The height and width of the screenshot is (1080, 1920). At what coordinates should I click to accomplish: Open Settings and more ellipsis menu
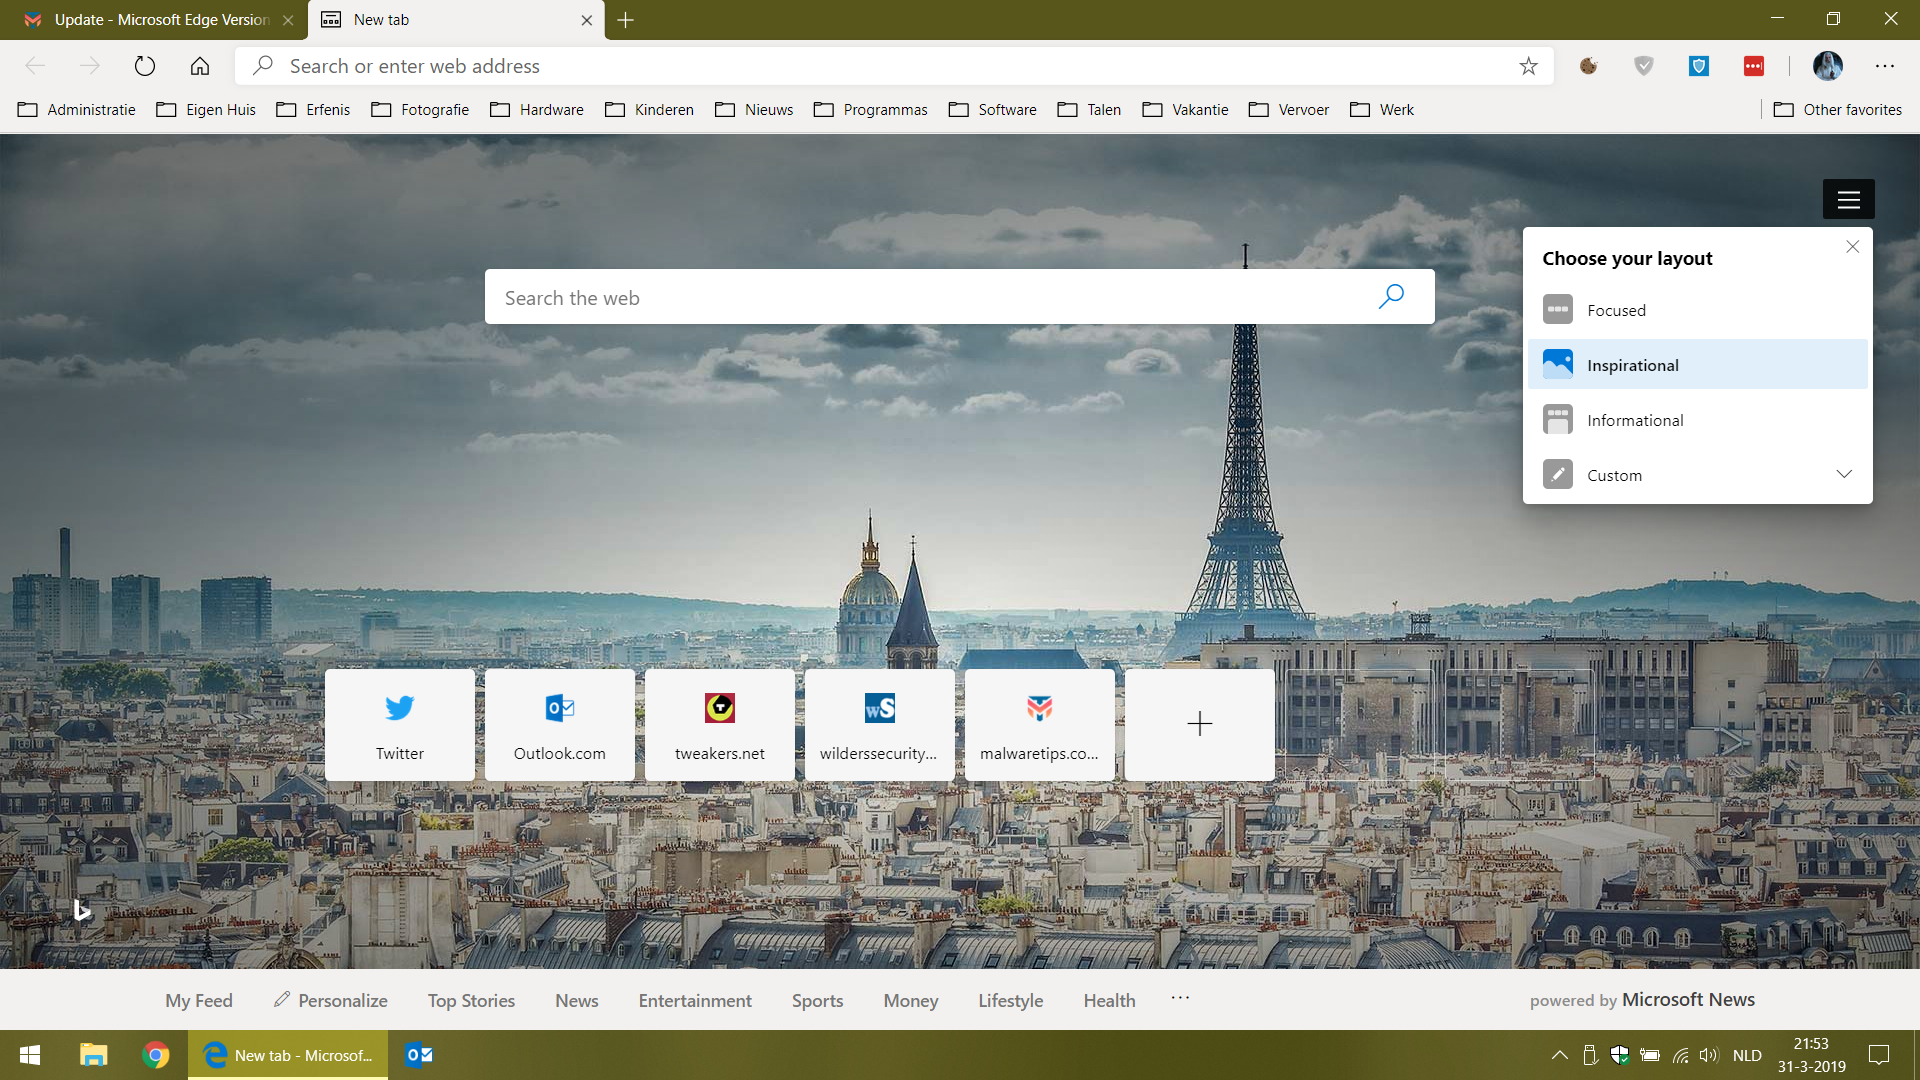(x=1885, y=66)
